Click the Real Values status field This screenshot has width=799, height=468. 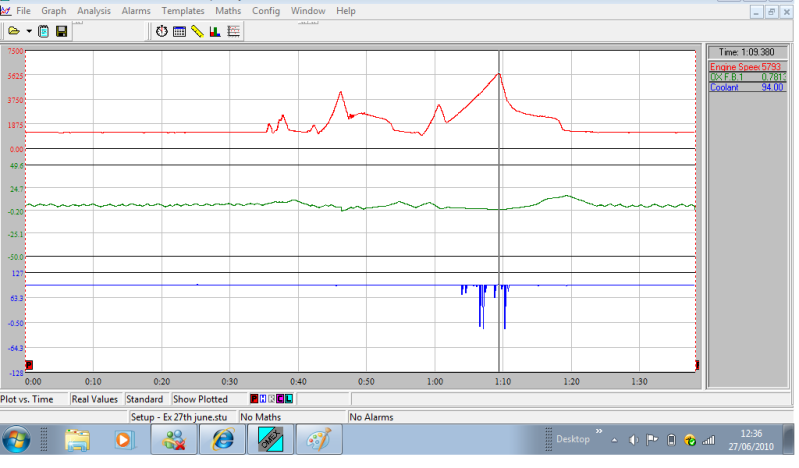[x=94, y=399]
